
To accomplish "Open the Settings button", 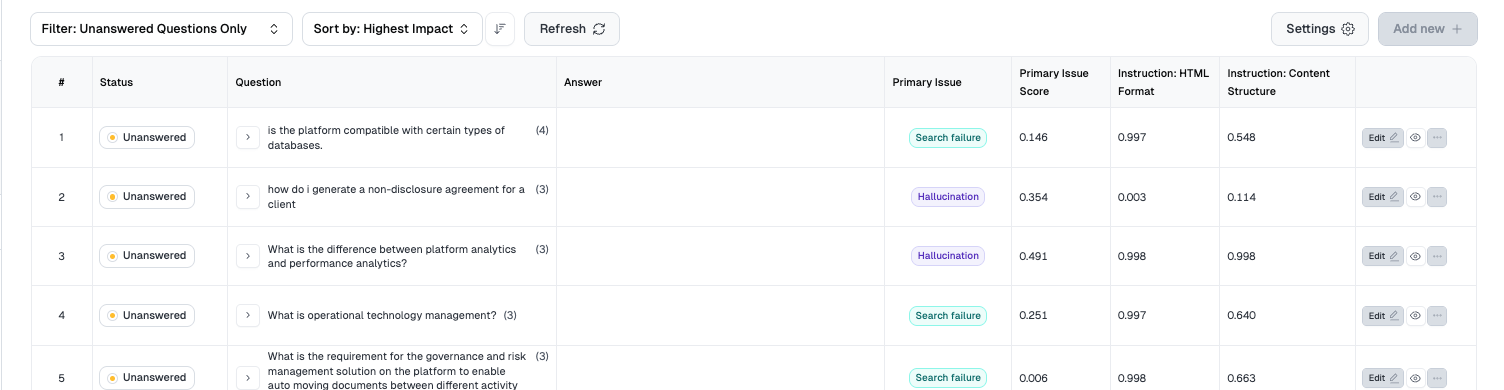I will coord(1320,29).
